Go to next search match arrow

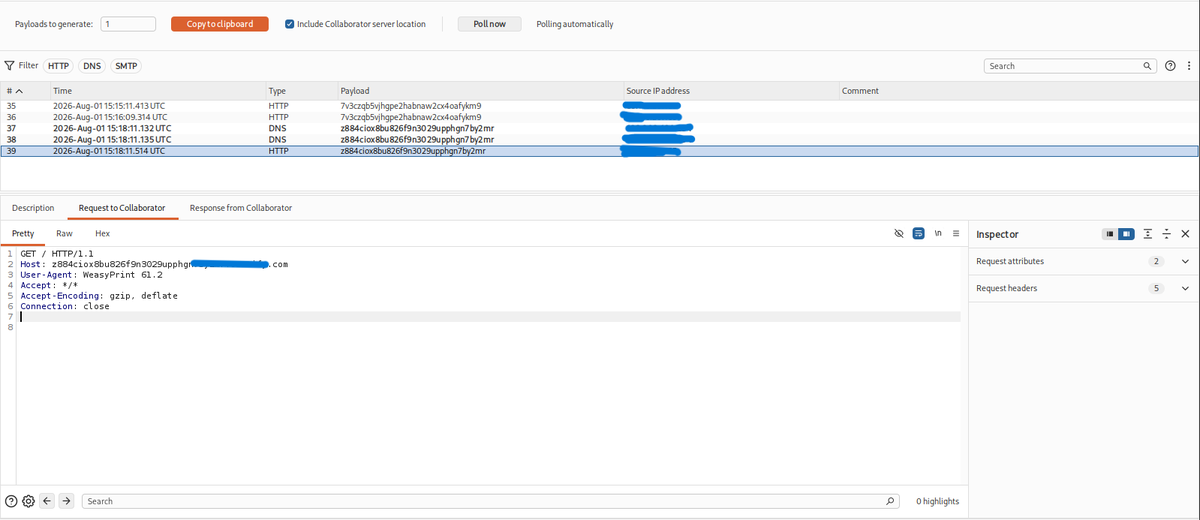pos(66,501)
